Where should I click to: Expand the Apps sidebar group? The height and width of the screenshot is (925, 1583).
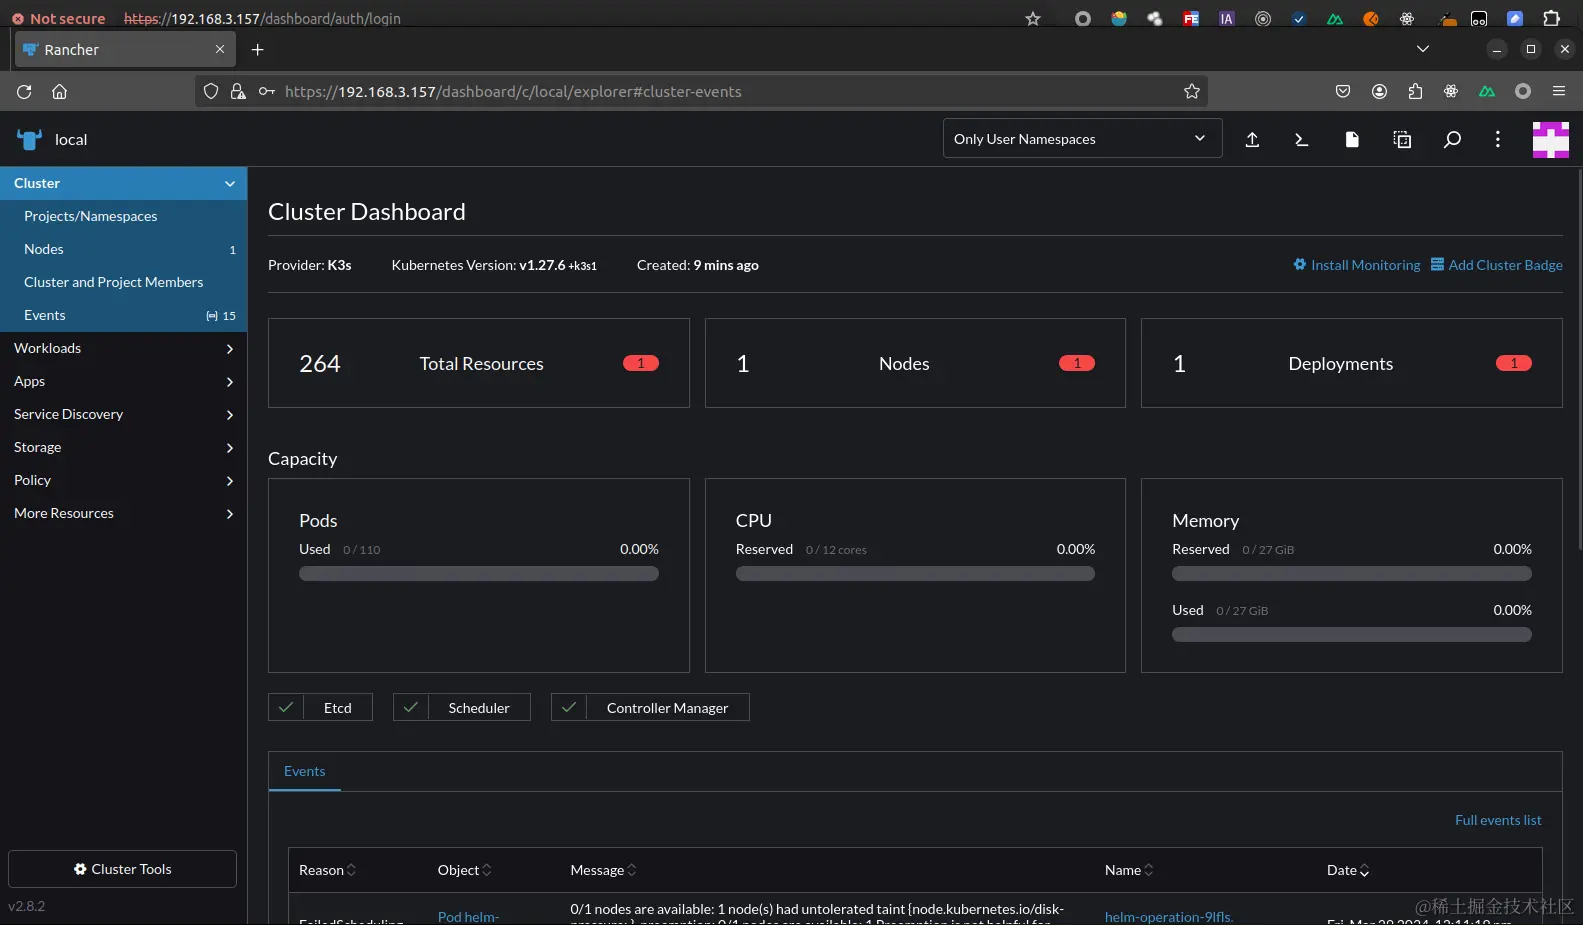click(x=230, y=381)
